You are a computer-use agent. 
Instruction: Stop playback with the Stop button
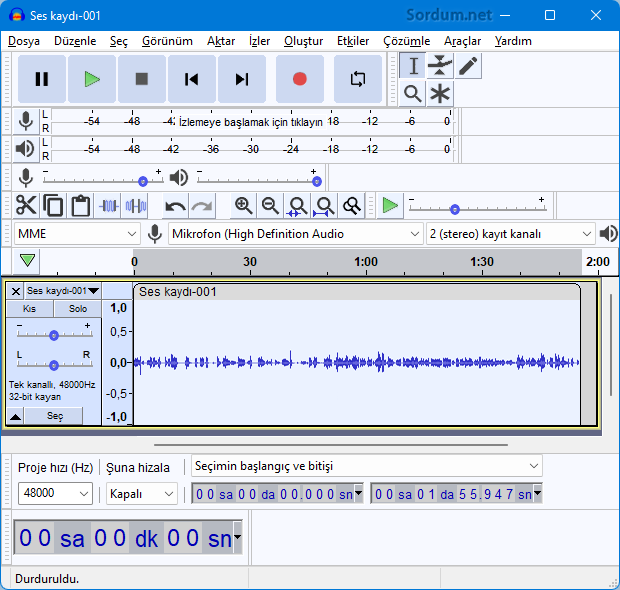coord(142,79)
